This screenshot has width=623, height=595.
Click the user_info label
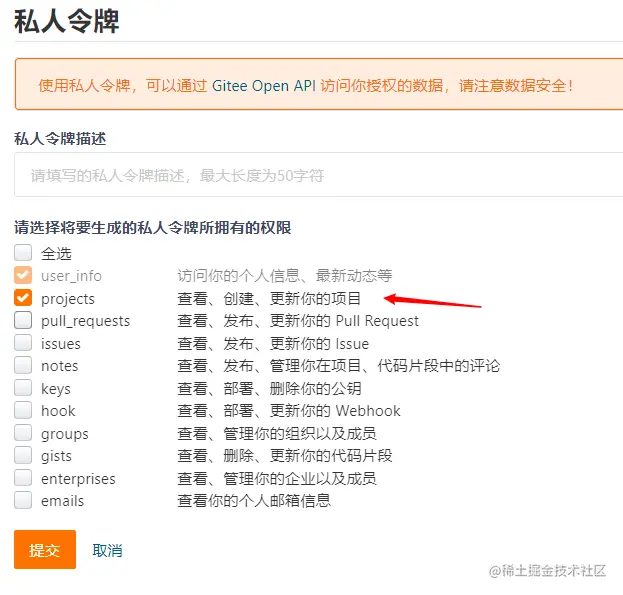(72, 276)
